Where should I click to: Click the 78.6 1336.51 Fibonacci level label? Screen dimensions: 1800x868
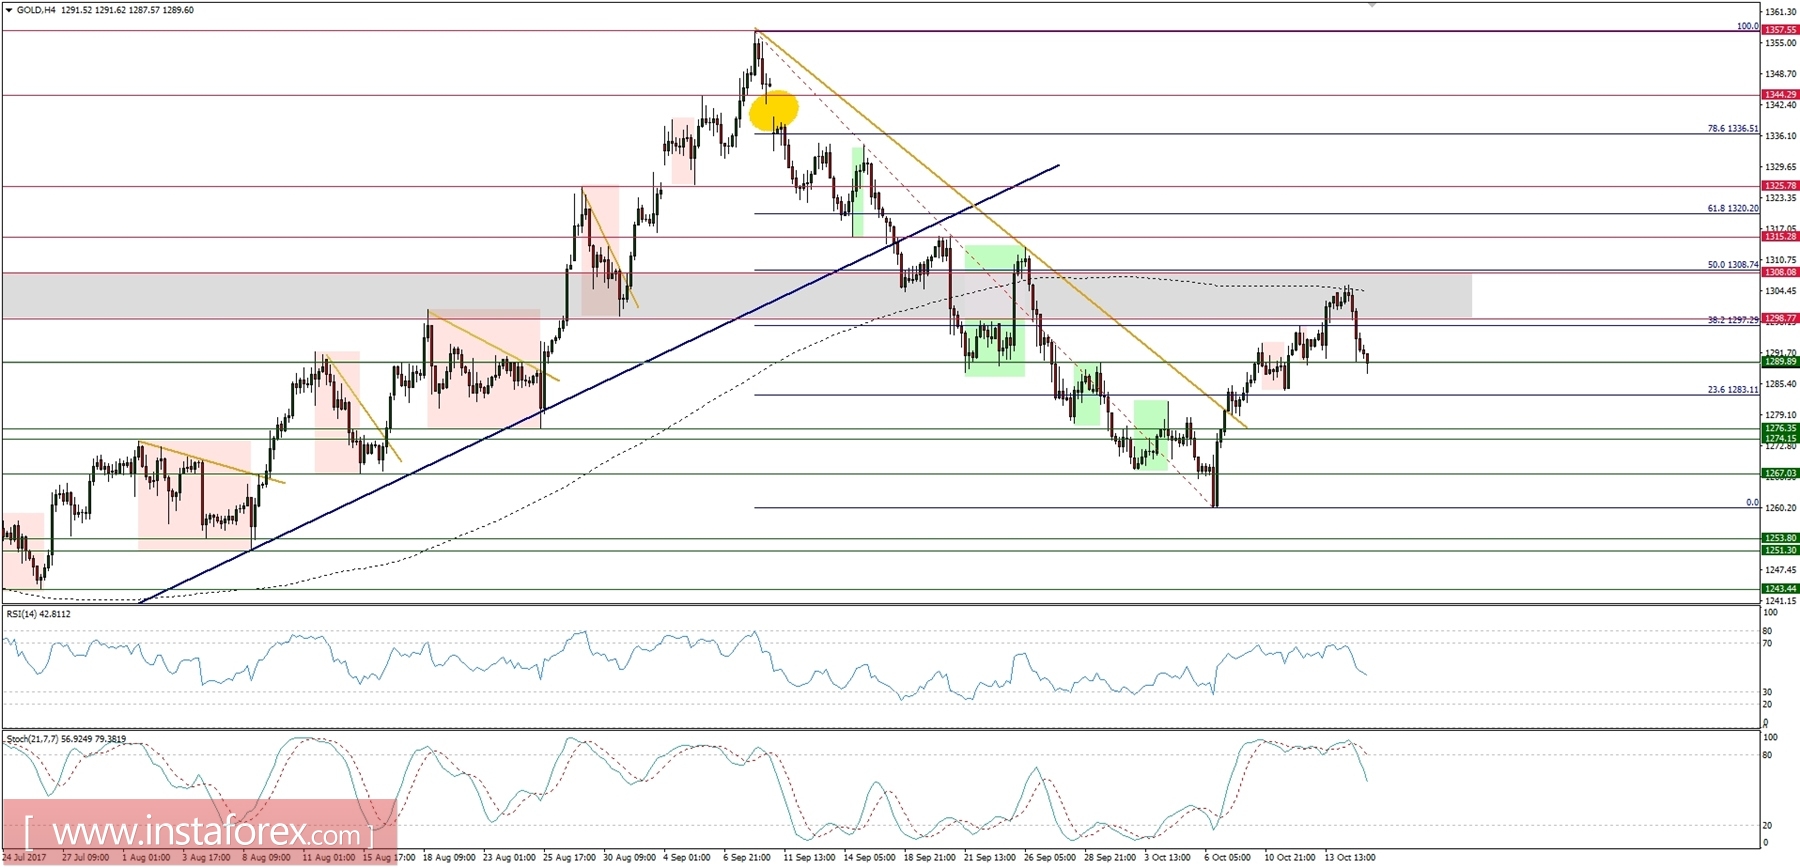pos(1732,129)
